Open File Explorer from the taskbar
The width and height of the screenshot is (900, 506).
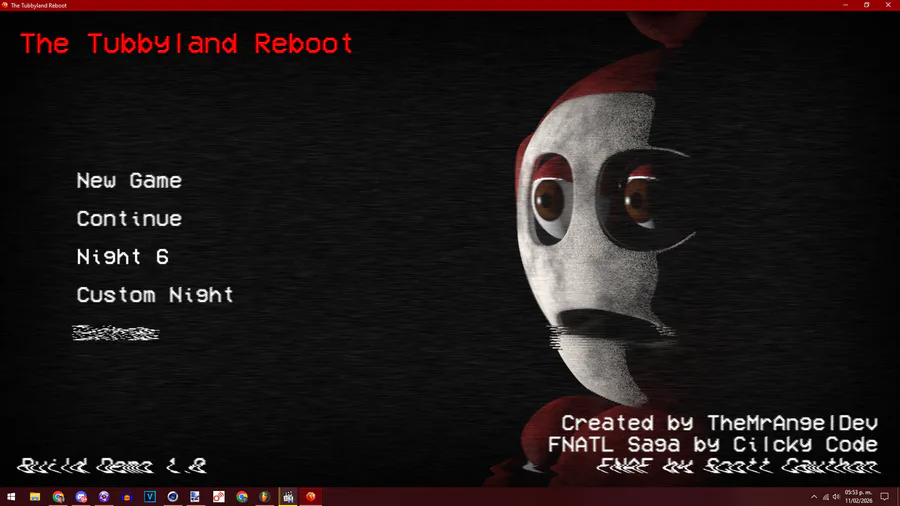(x=35, y=497)
